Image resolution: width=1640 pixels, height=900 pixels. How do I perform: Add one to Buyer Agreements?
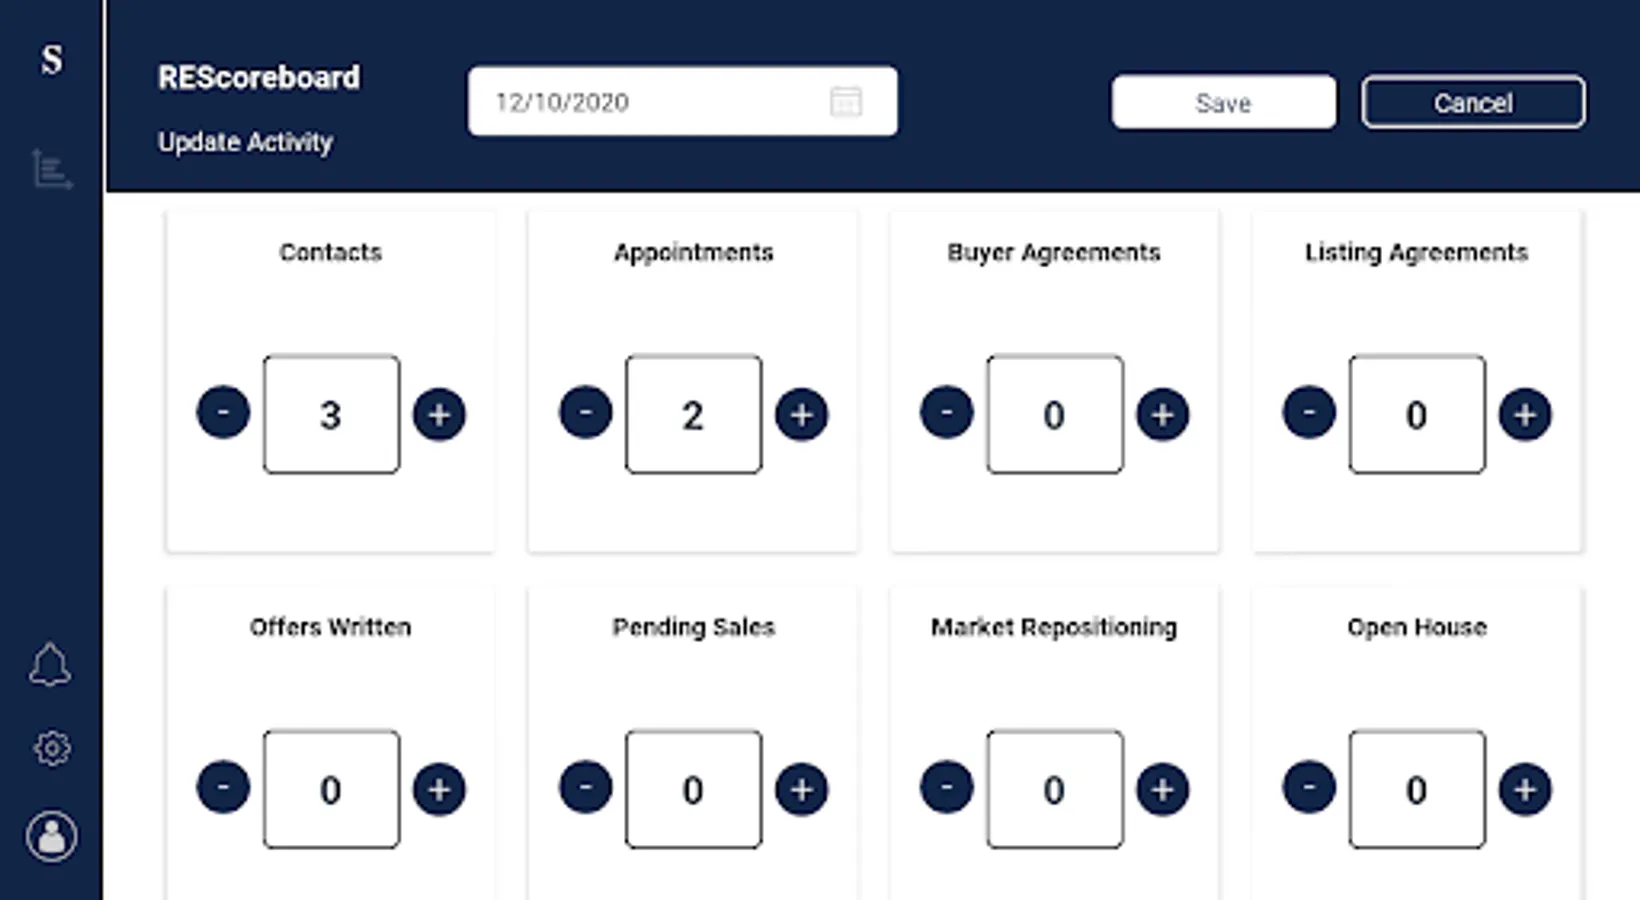tap(1162, 414)
